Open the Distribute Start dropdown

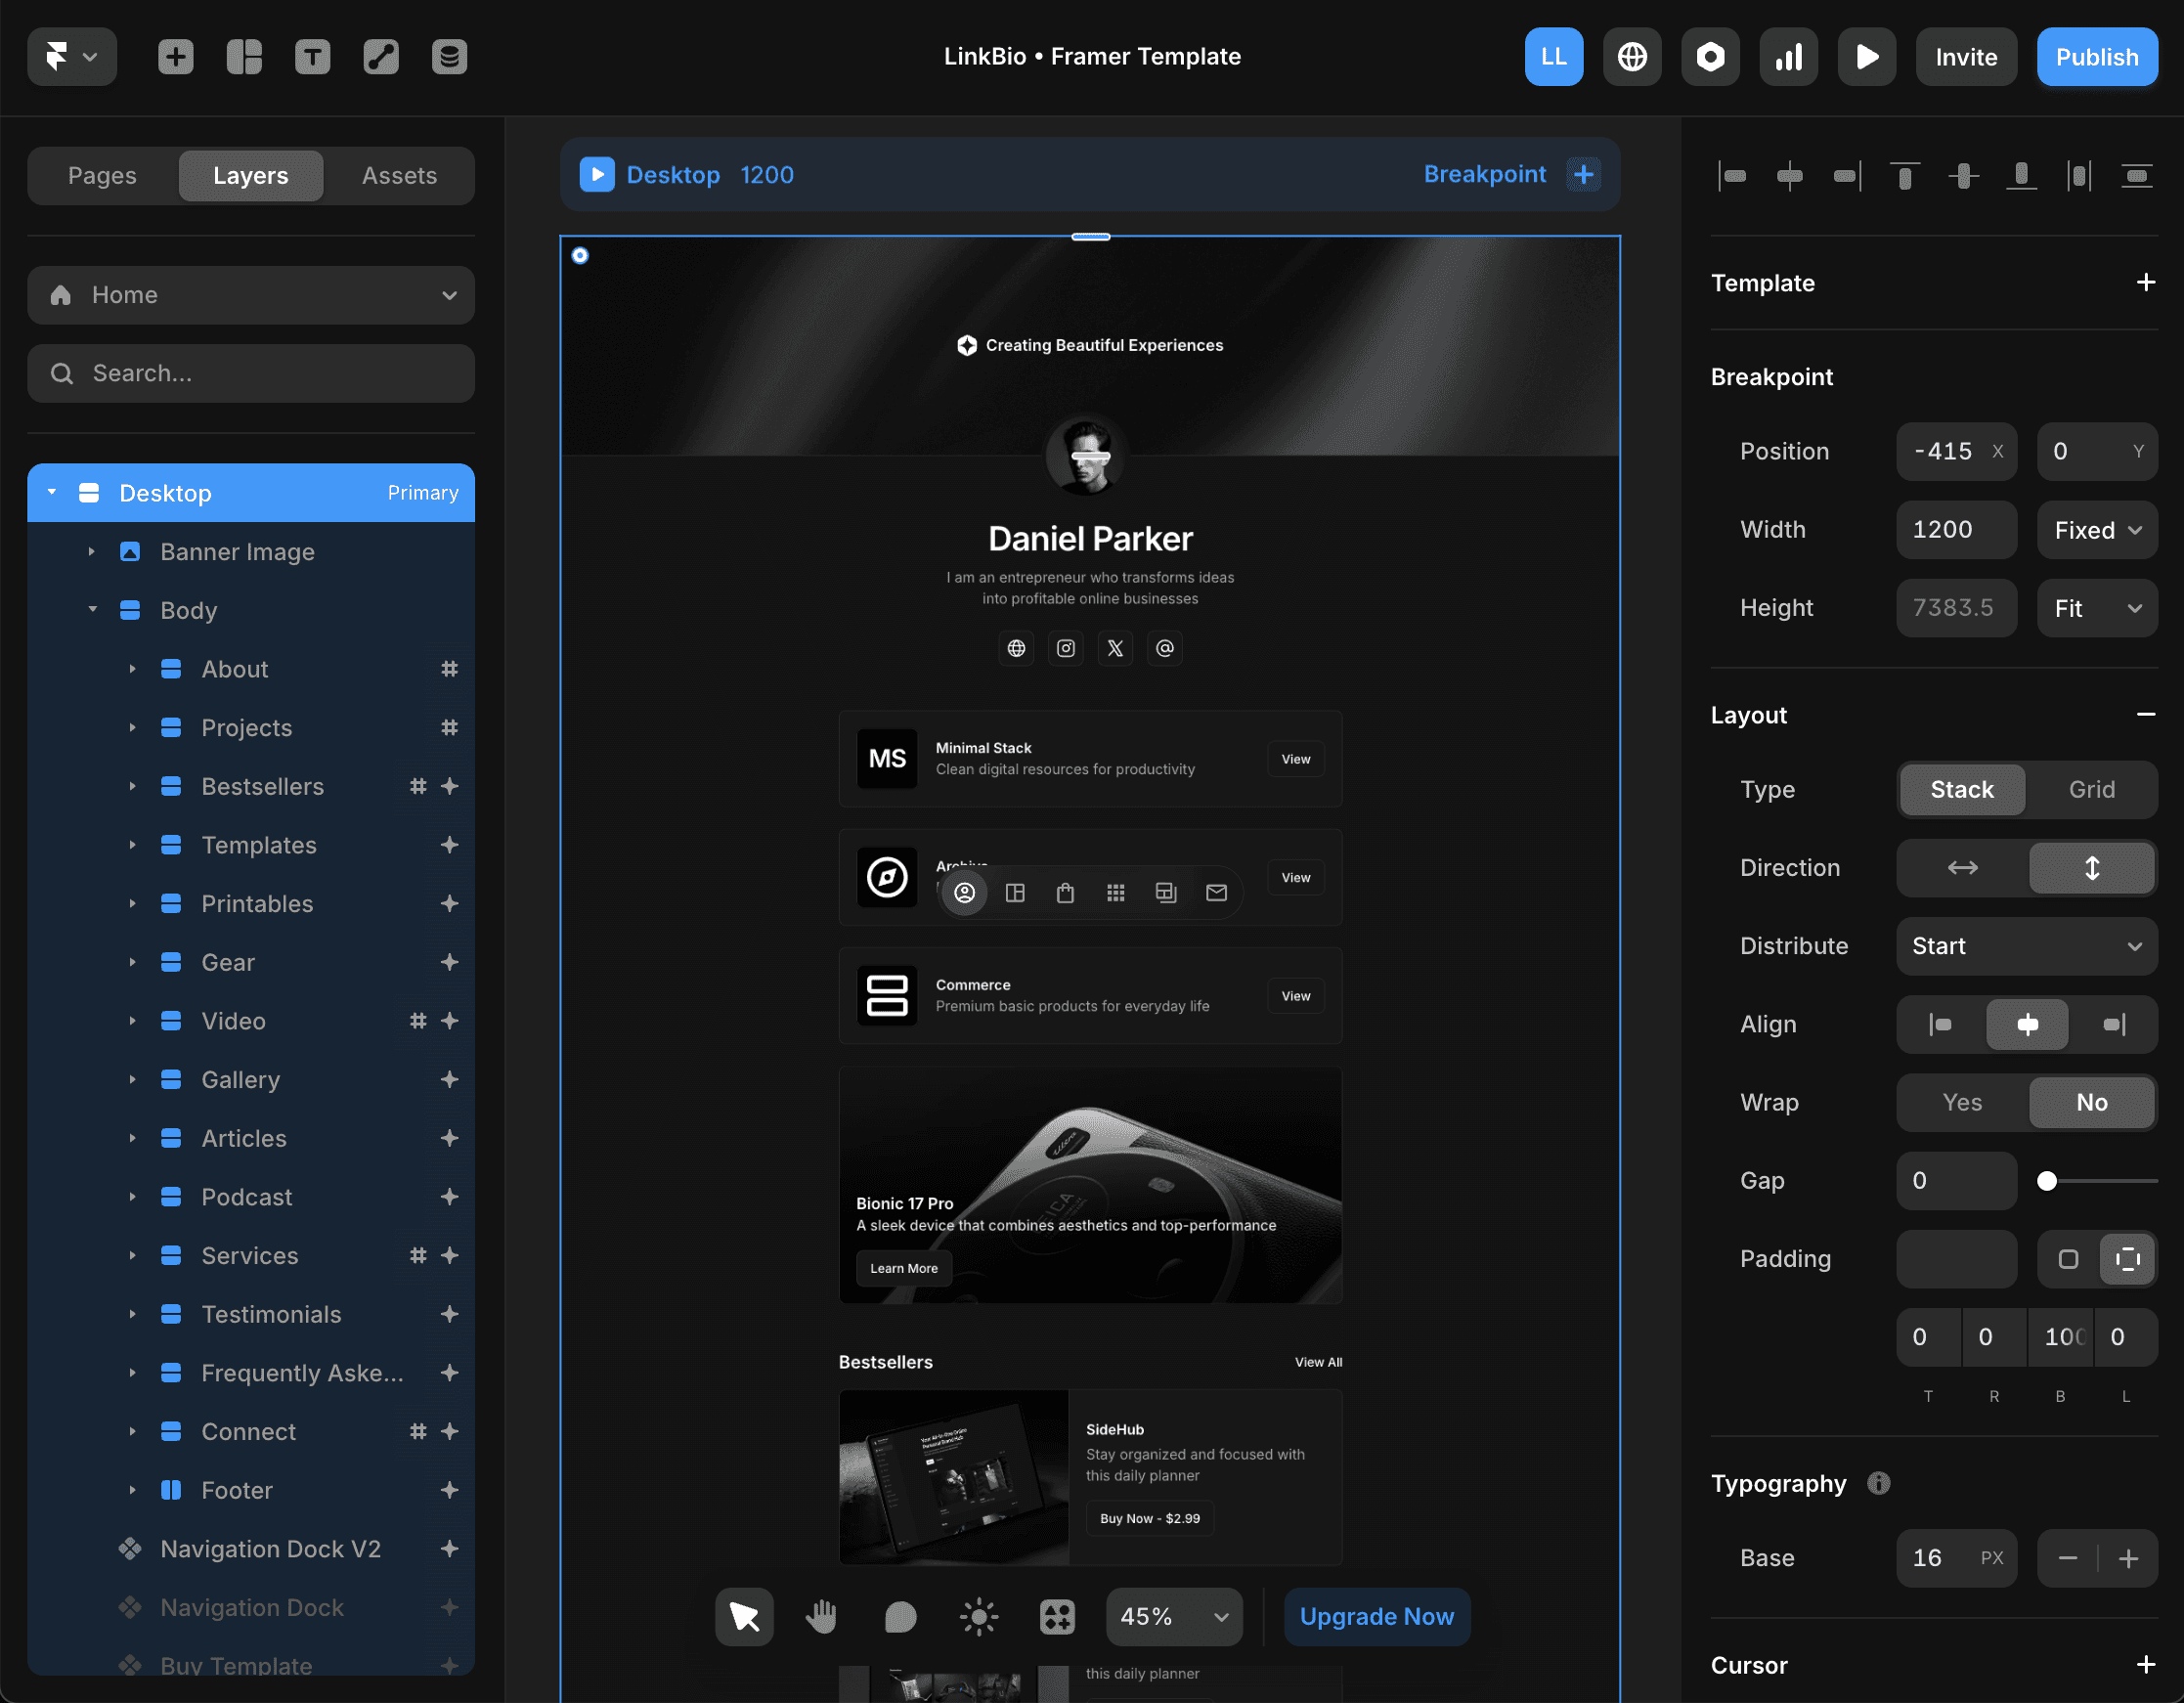(x=2026, y=946)
